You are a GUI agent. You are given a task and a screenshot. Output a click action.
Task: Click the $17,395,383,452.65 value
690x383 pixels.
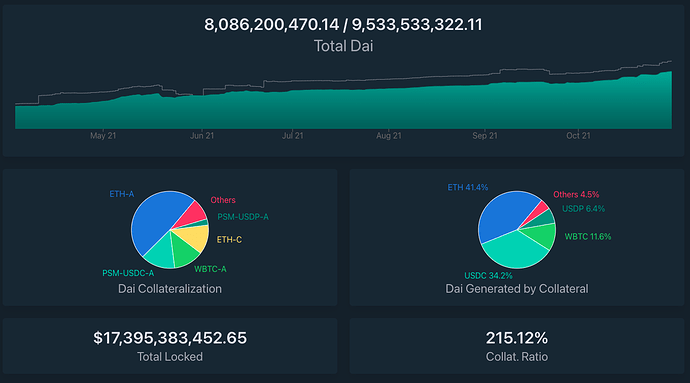pos(170,338)
